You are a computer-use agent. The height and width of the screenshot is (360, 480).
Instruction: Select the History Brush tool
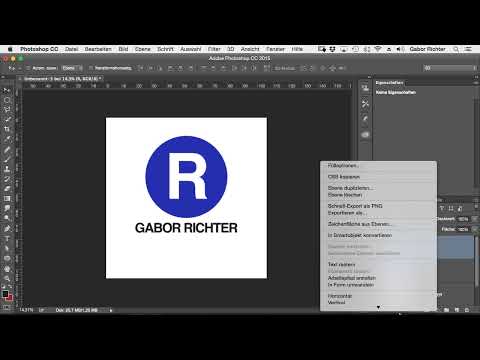pyautogui.click(x=7, y=179)
